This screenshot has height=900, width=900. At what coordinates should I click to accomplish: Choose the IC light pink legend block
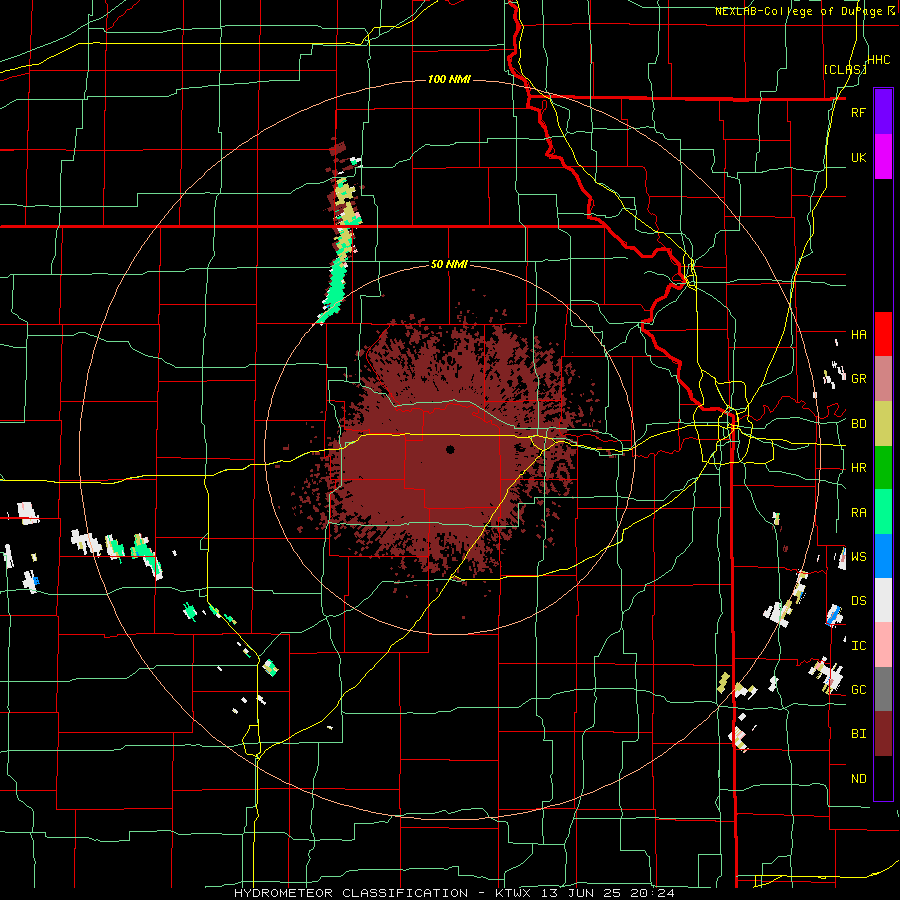coord(883,645)
